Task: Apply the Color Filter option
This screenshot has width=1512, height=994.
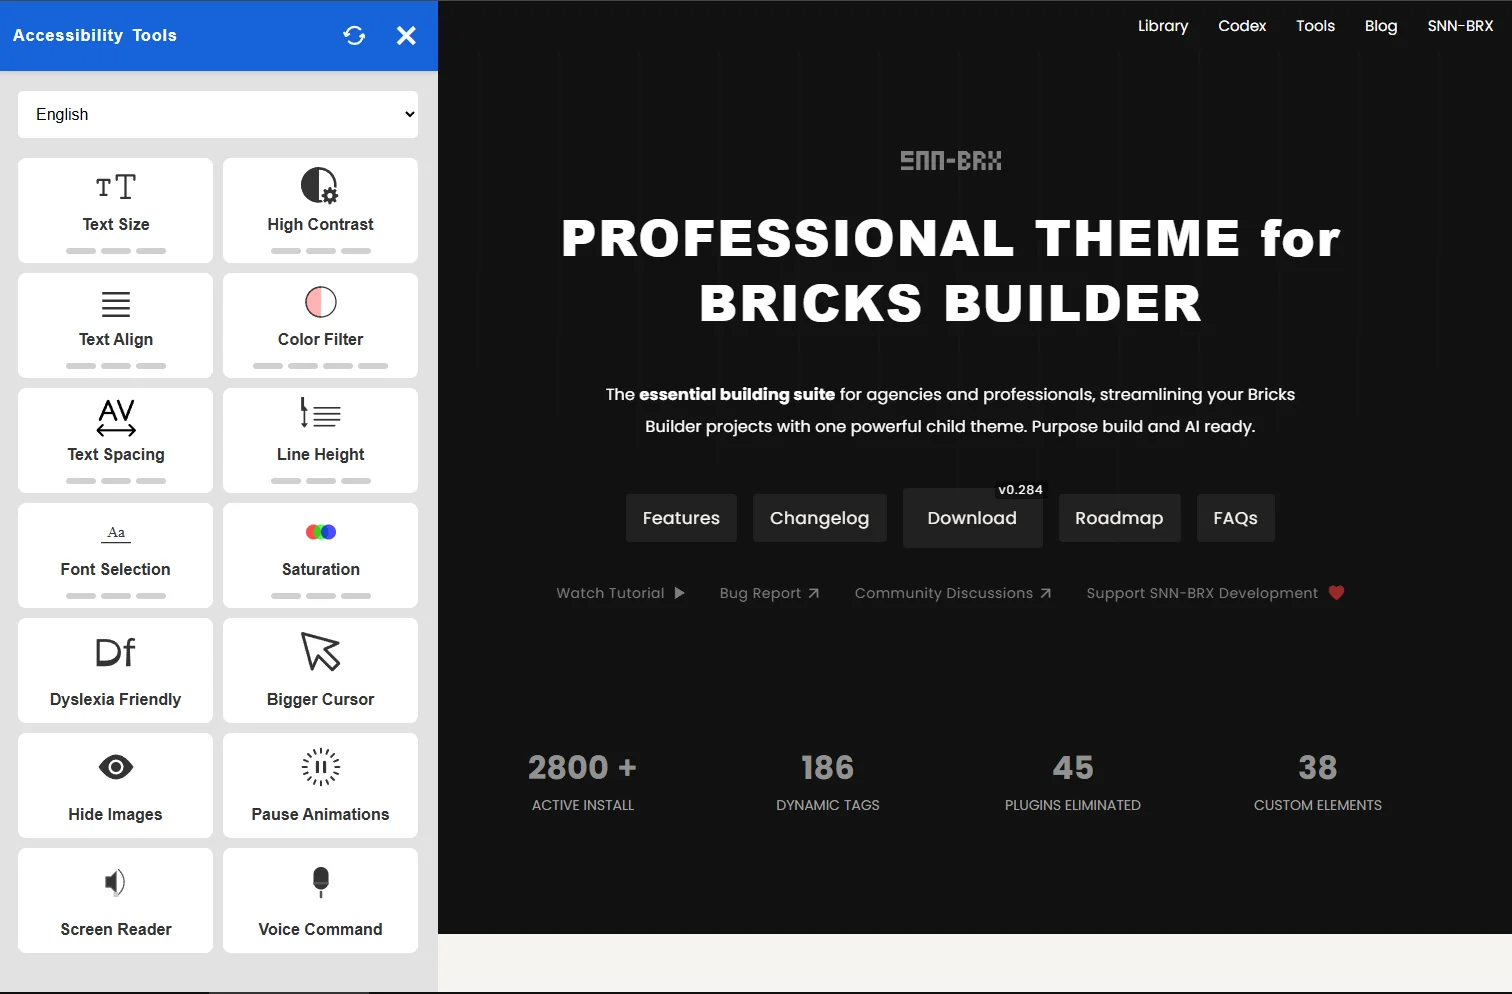Action: point(320,325)
